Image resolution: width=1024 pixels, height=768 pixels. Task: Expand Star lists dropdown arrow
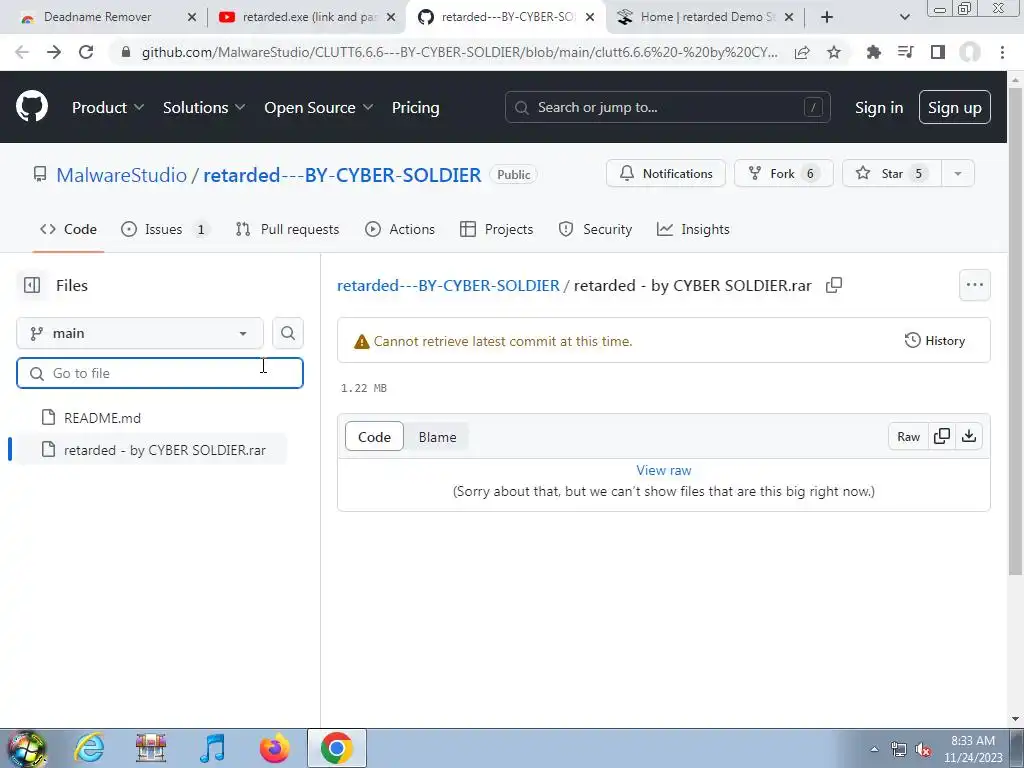(x=957, y=173)
